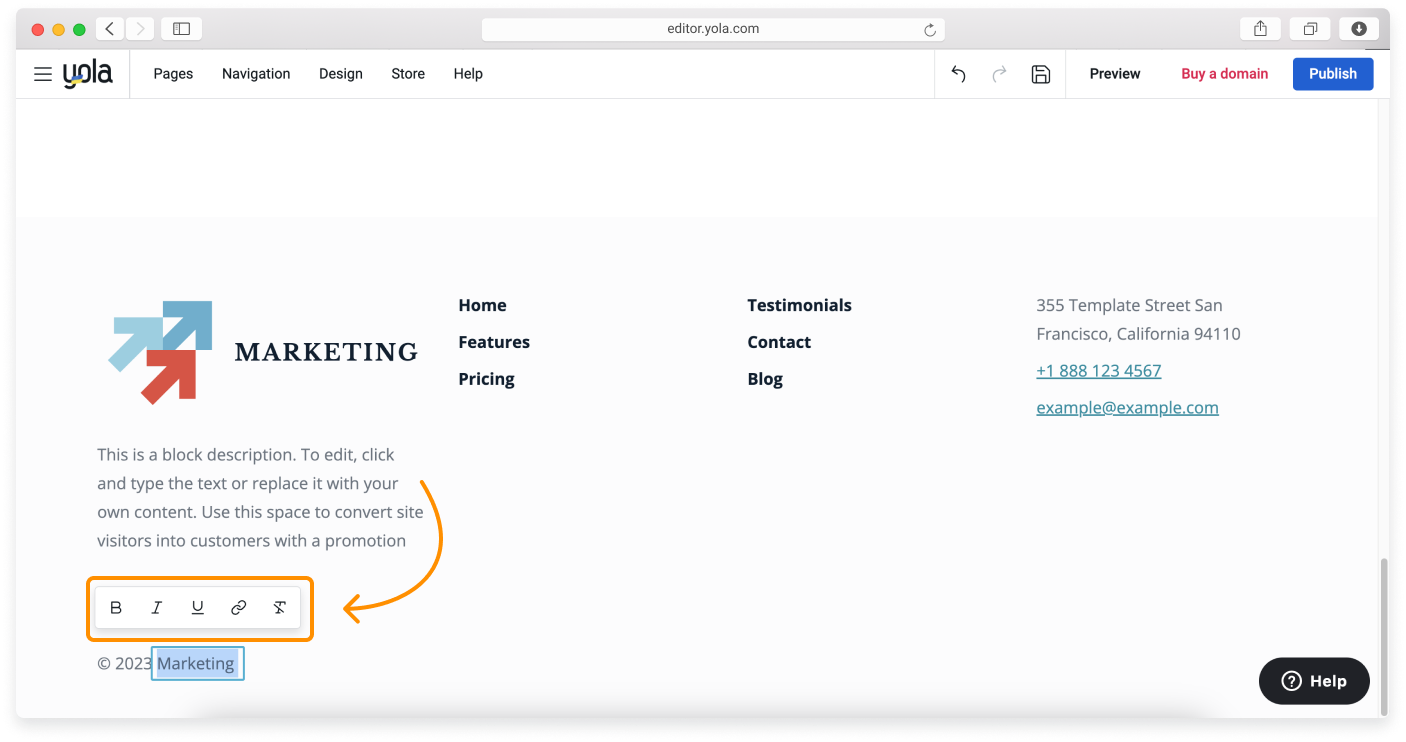Click the browser share icon

pyautogui.click(x=1260, y=28)
